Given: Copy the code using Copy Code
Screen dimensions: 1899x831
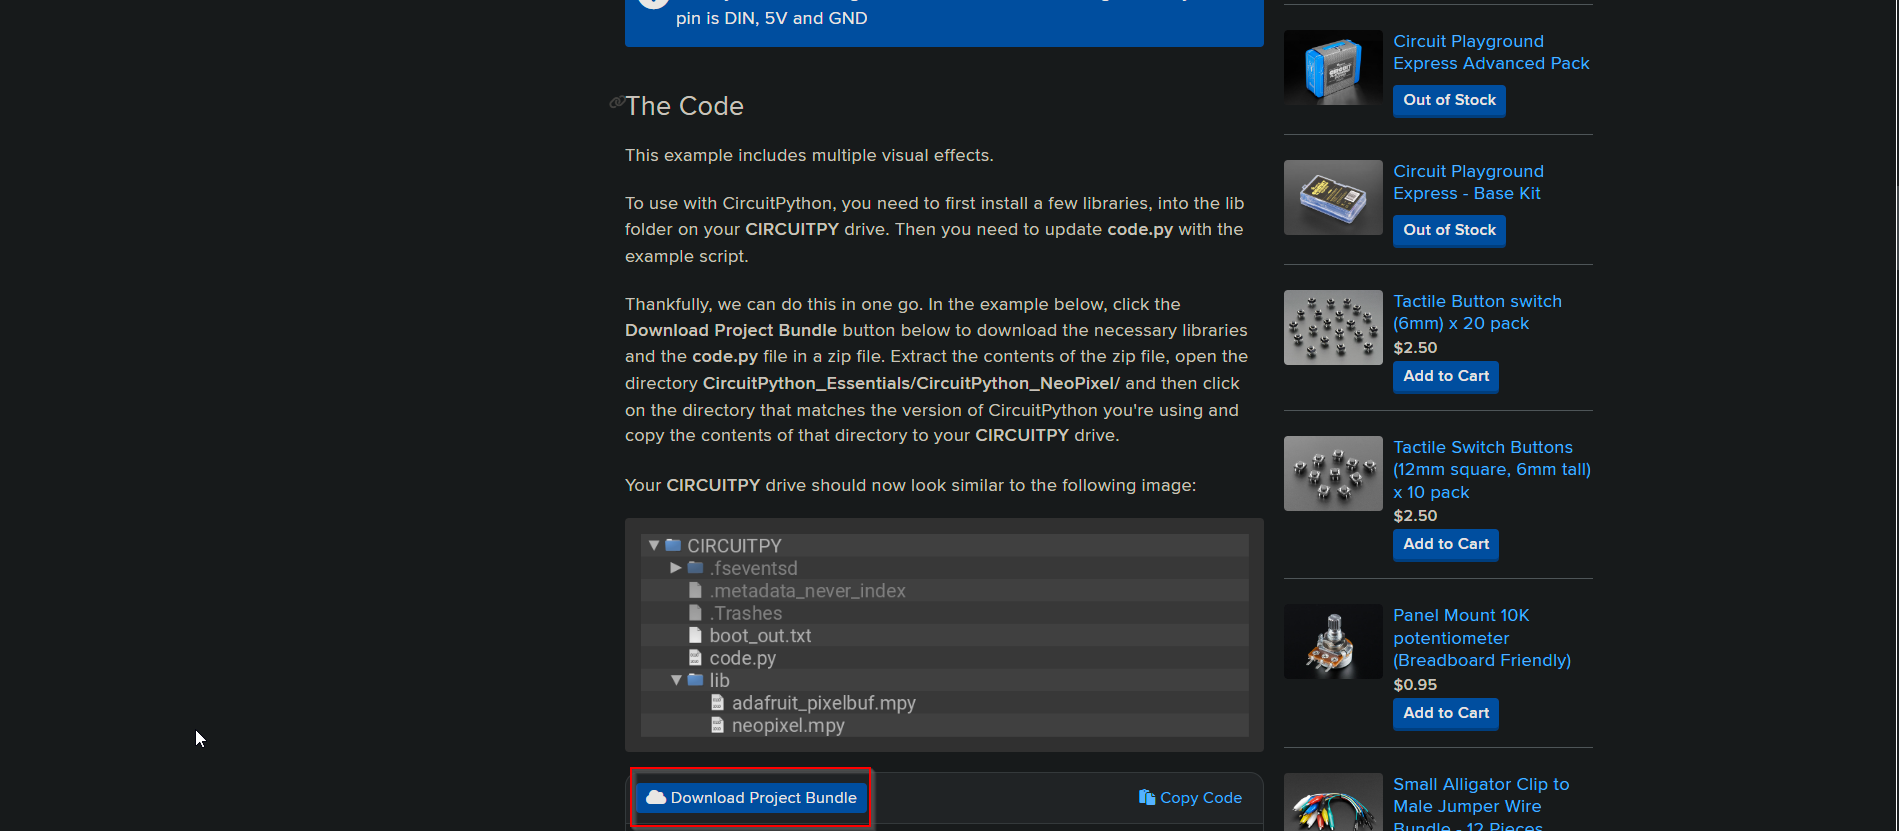Looking at the screenshot, I should [1190, 797].
